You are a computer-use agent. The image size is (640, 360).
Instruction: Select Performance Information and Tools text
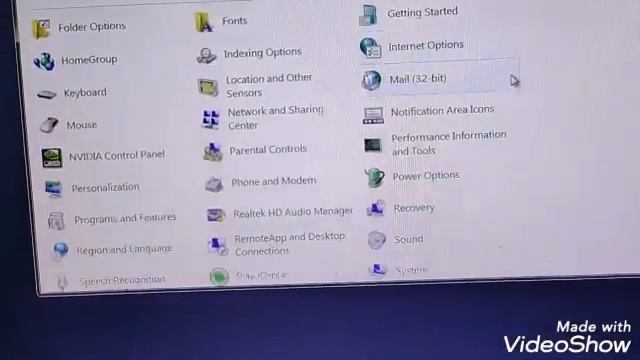(x=449, y=143)
